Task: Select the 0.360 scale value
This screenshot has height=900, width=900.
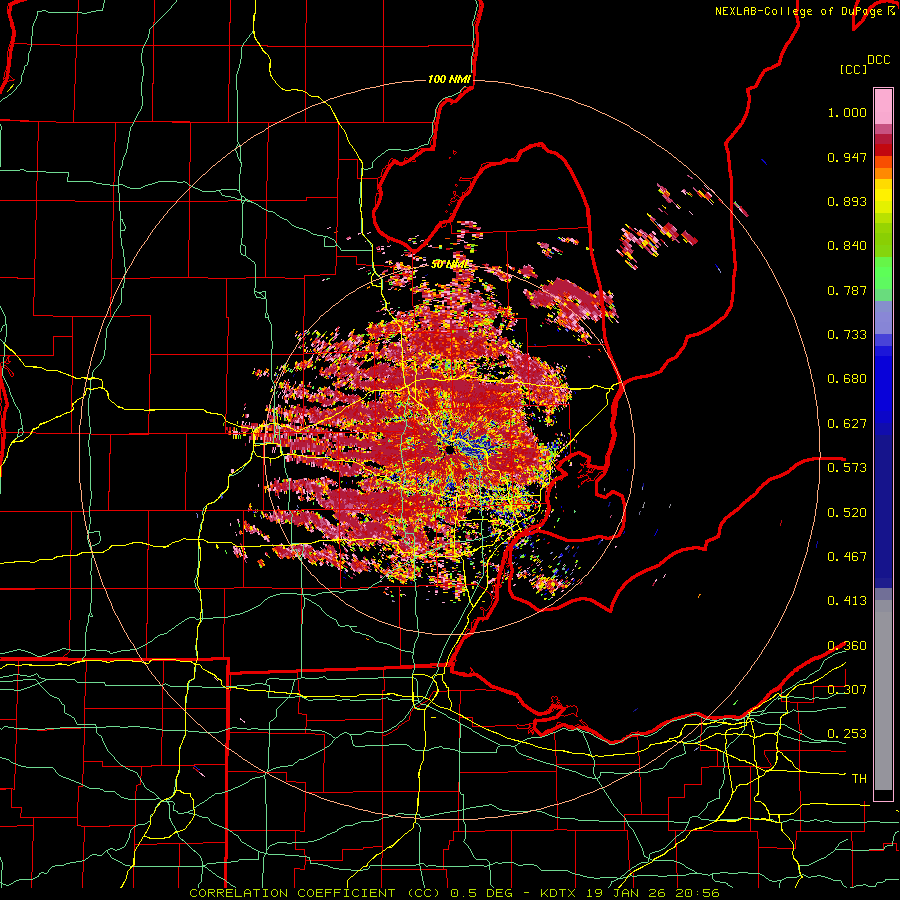Action: coord(847,646)
